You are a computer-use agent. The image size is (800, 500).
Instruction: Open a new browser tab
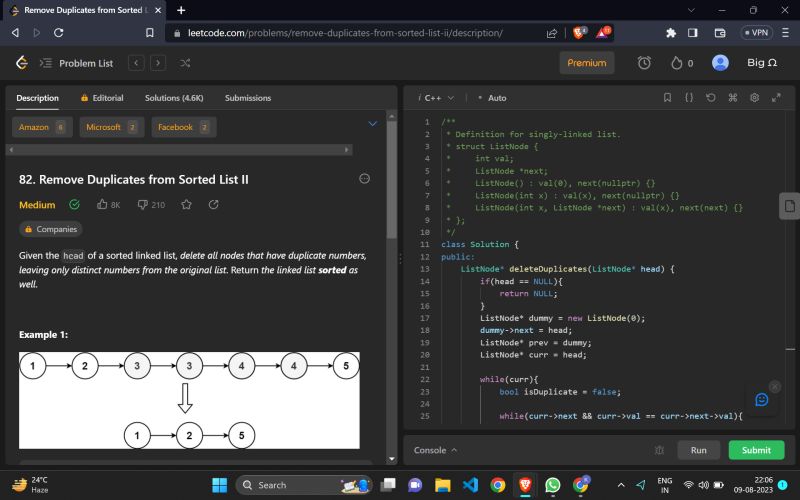(x=181, y=10)
